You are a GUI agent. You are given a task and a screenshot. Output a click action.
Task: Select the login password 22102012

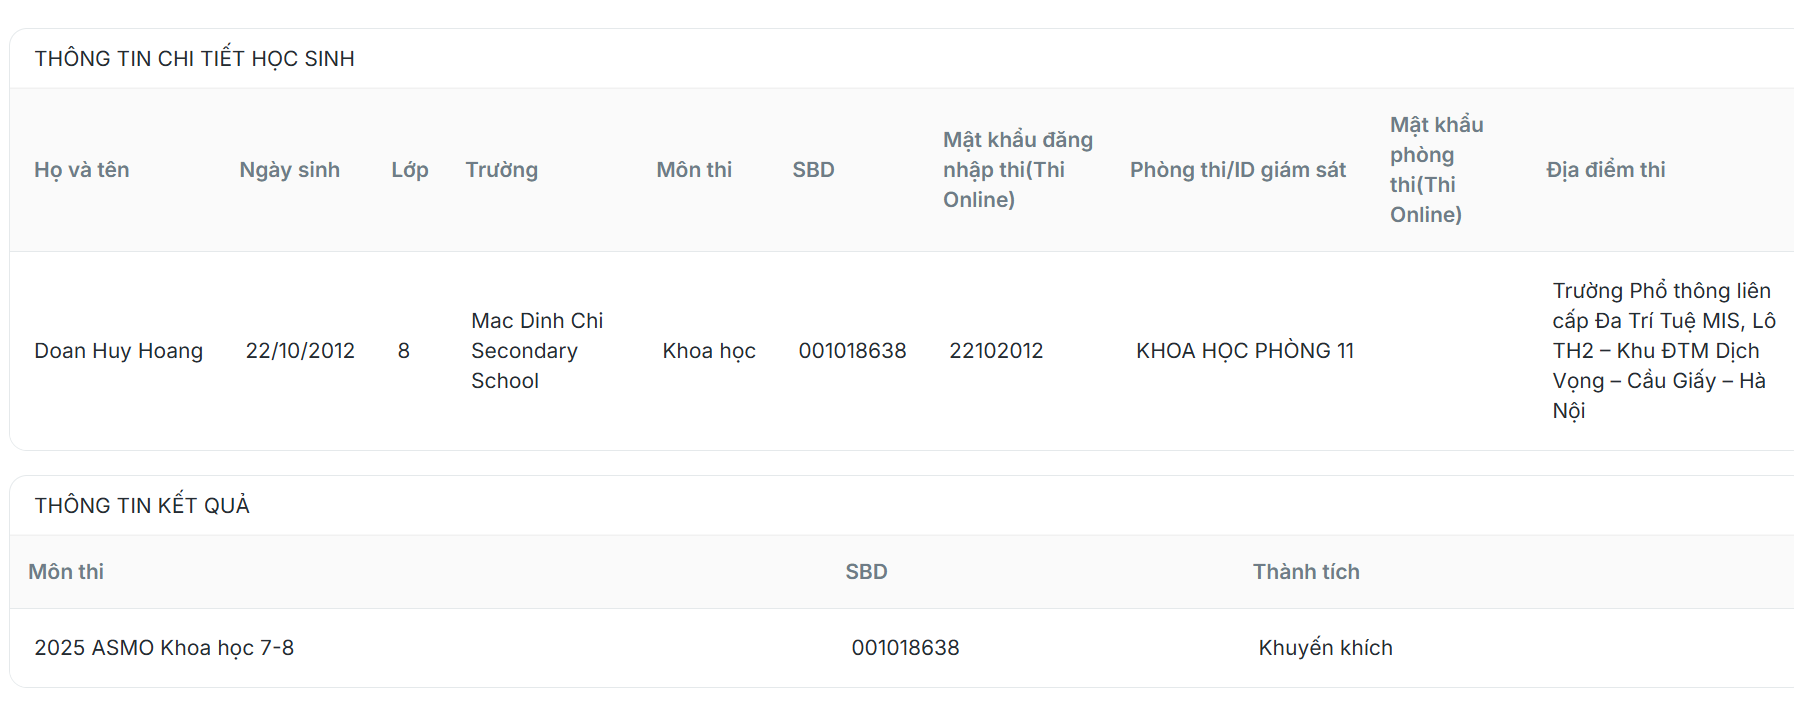[995, 351]
